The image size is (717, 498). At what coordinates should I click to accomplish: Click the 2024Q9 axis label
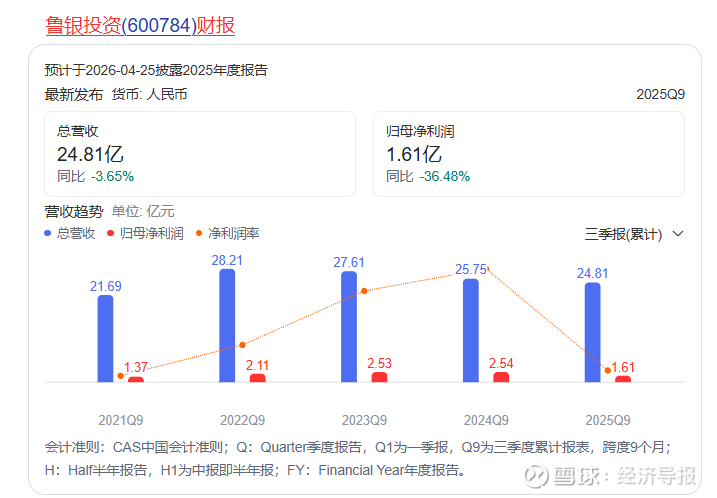tap(486, 420)
